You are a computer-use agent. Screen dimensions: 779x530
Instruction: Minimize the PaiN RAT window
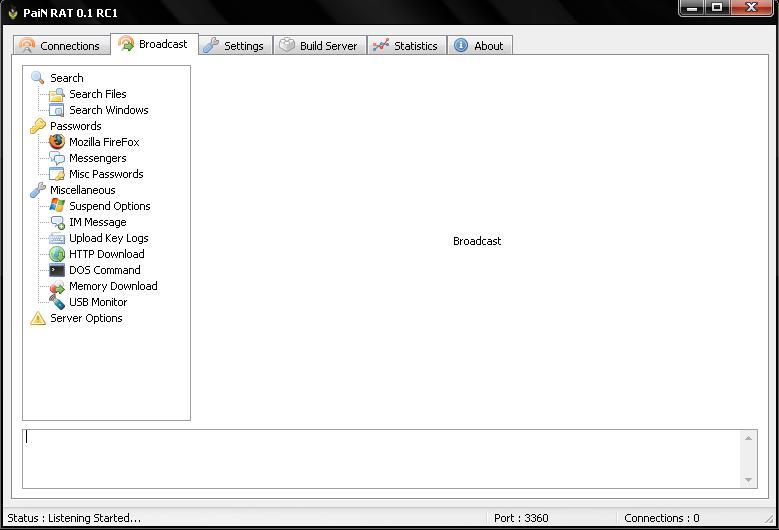[693, 7]
